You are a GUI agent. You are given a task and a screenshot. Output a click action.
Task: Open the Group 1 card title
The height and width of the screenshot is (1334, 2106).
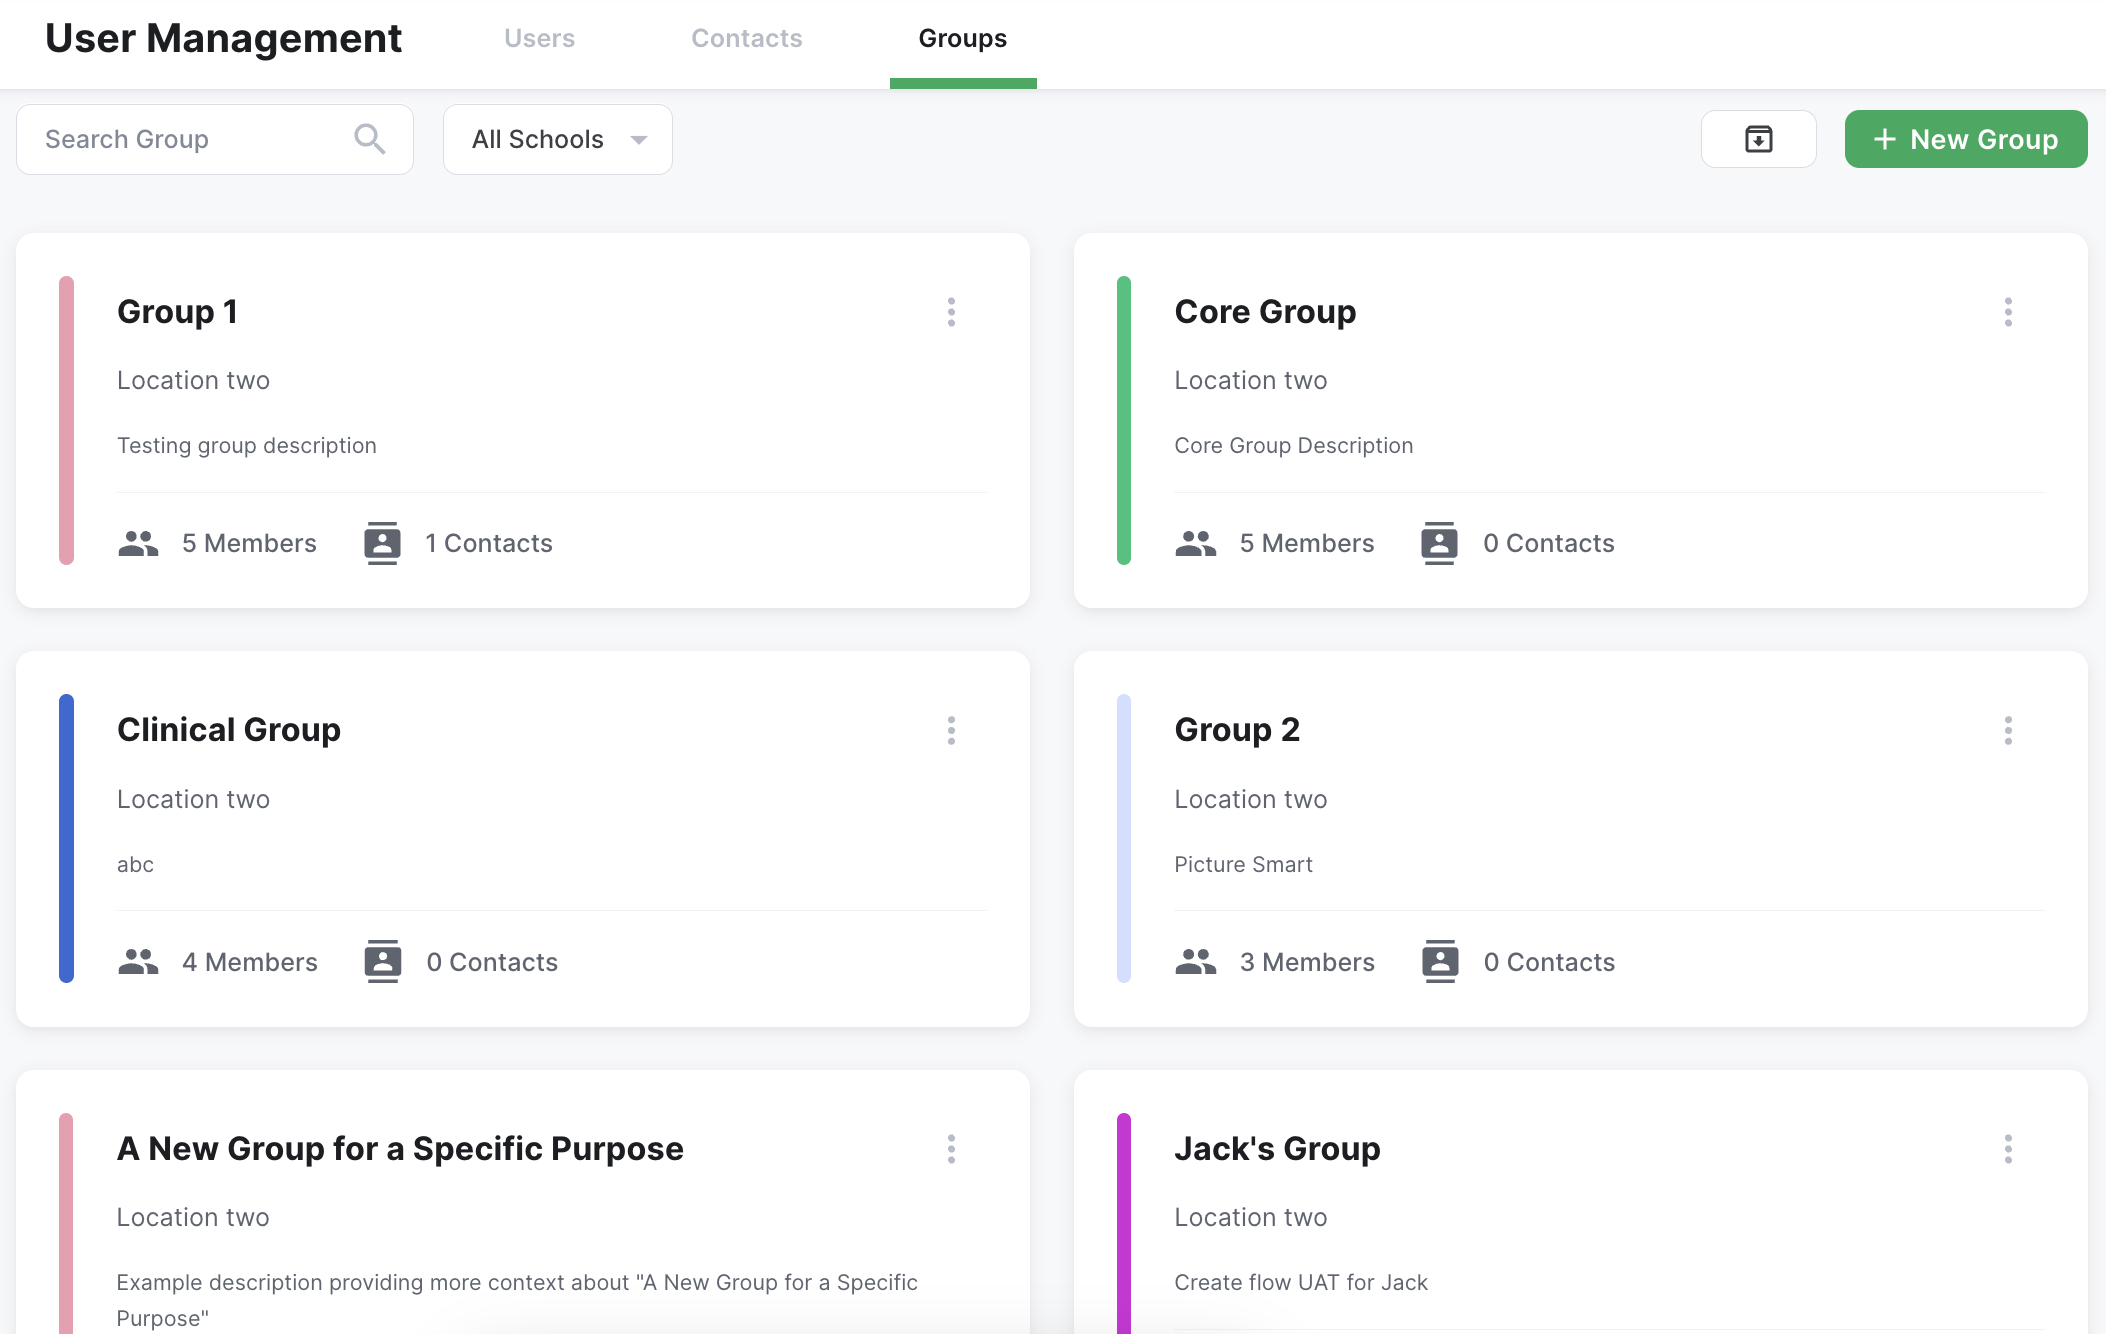coord(177,312)
